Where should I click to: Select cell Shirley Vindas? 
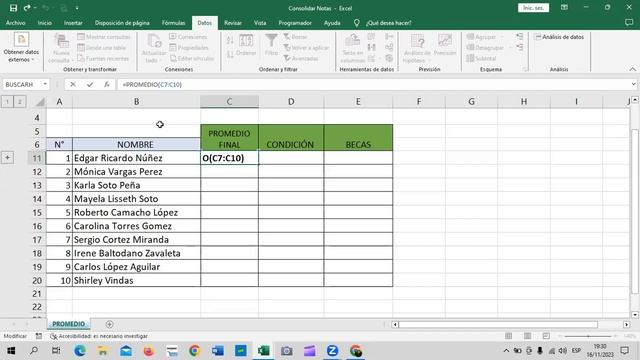click(136, 280)
